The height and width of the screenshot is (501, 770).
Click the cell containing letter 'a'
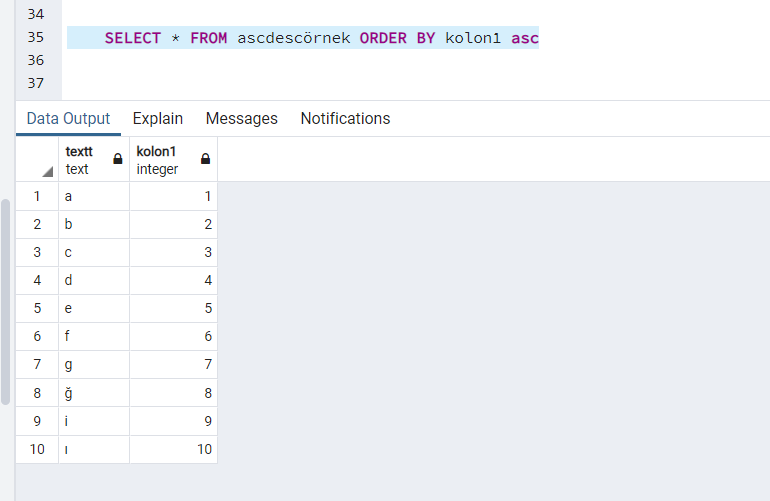94,196
